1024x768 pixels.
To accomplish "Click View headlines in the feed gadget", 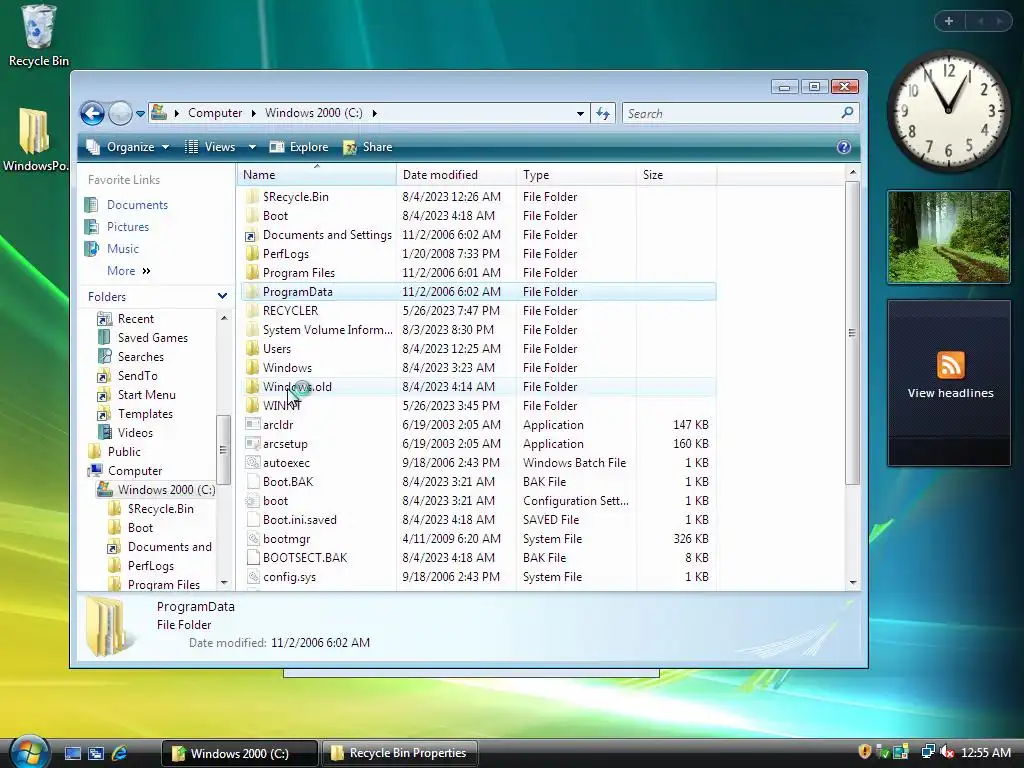I will (950, 393).
